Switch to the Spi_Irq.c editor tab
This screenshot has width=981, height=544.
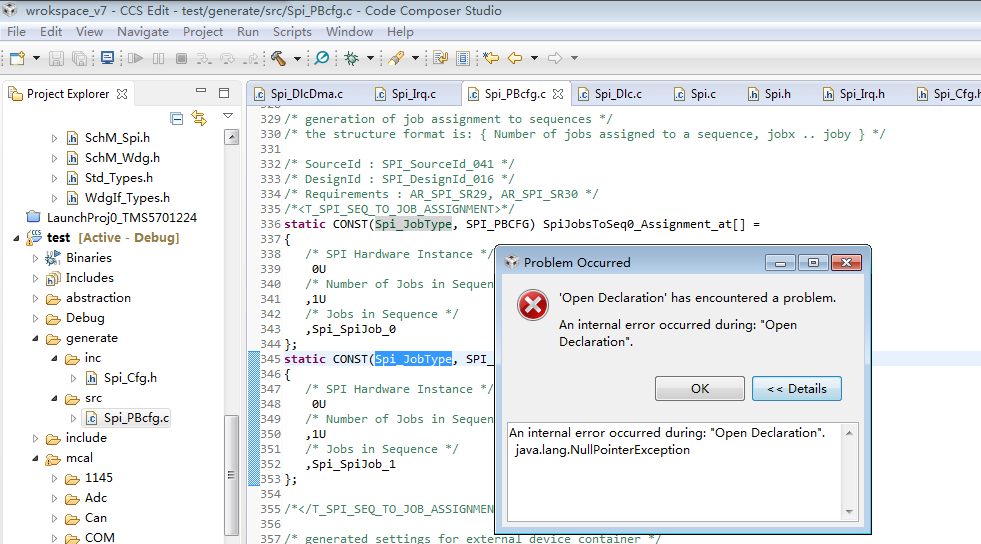pos(413,94)
